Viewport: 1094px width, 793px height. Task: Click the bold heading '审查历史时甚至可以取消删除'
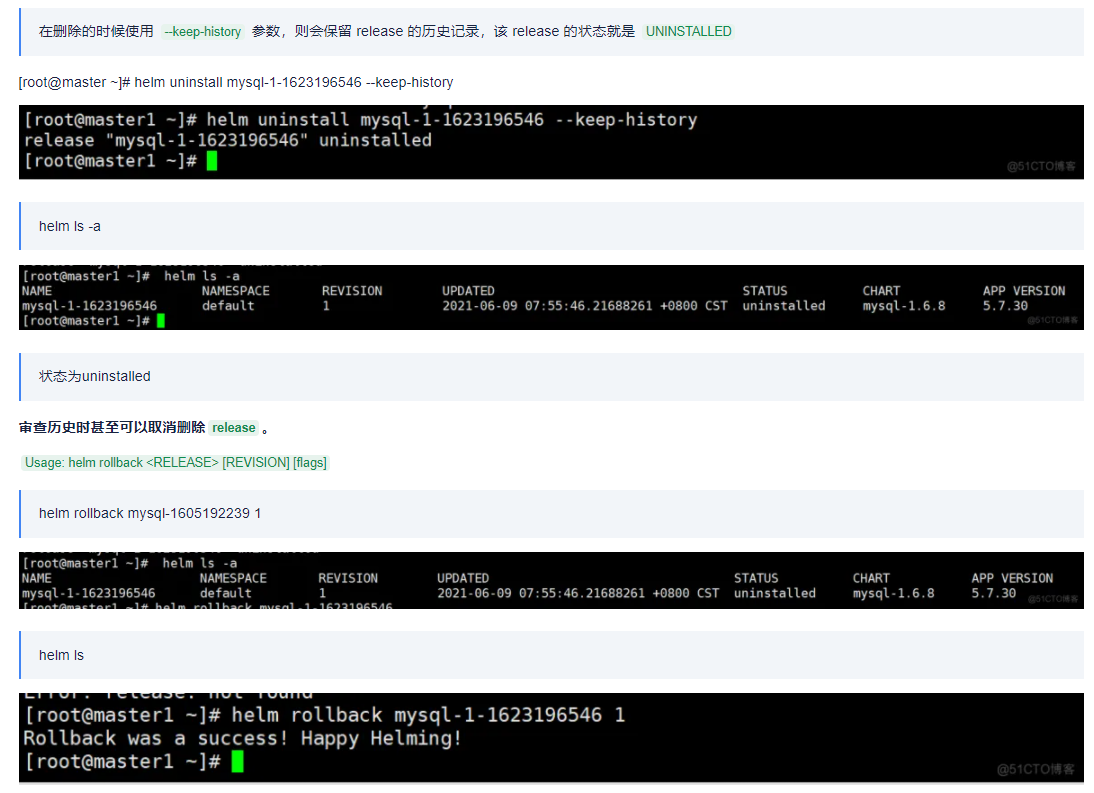[112, 428]
